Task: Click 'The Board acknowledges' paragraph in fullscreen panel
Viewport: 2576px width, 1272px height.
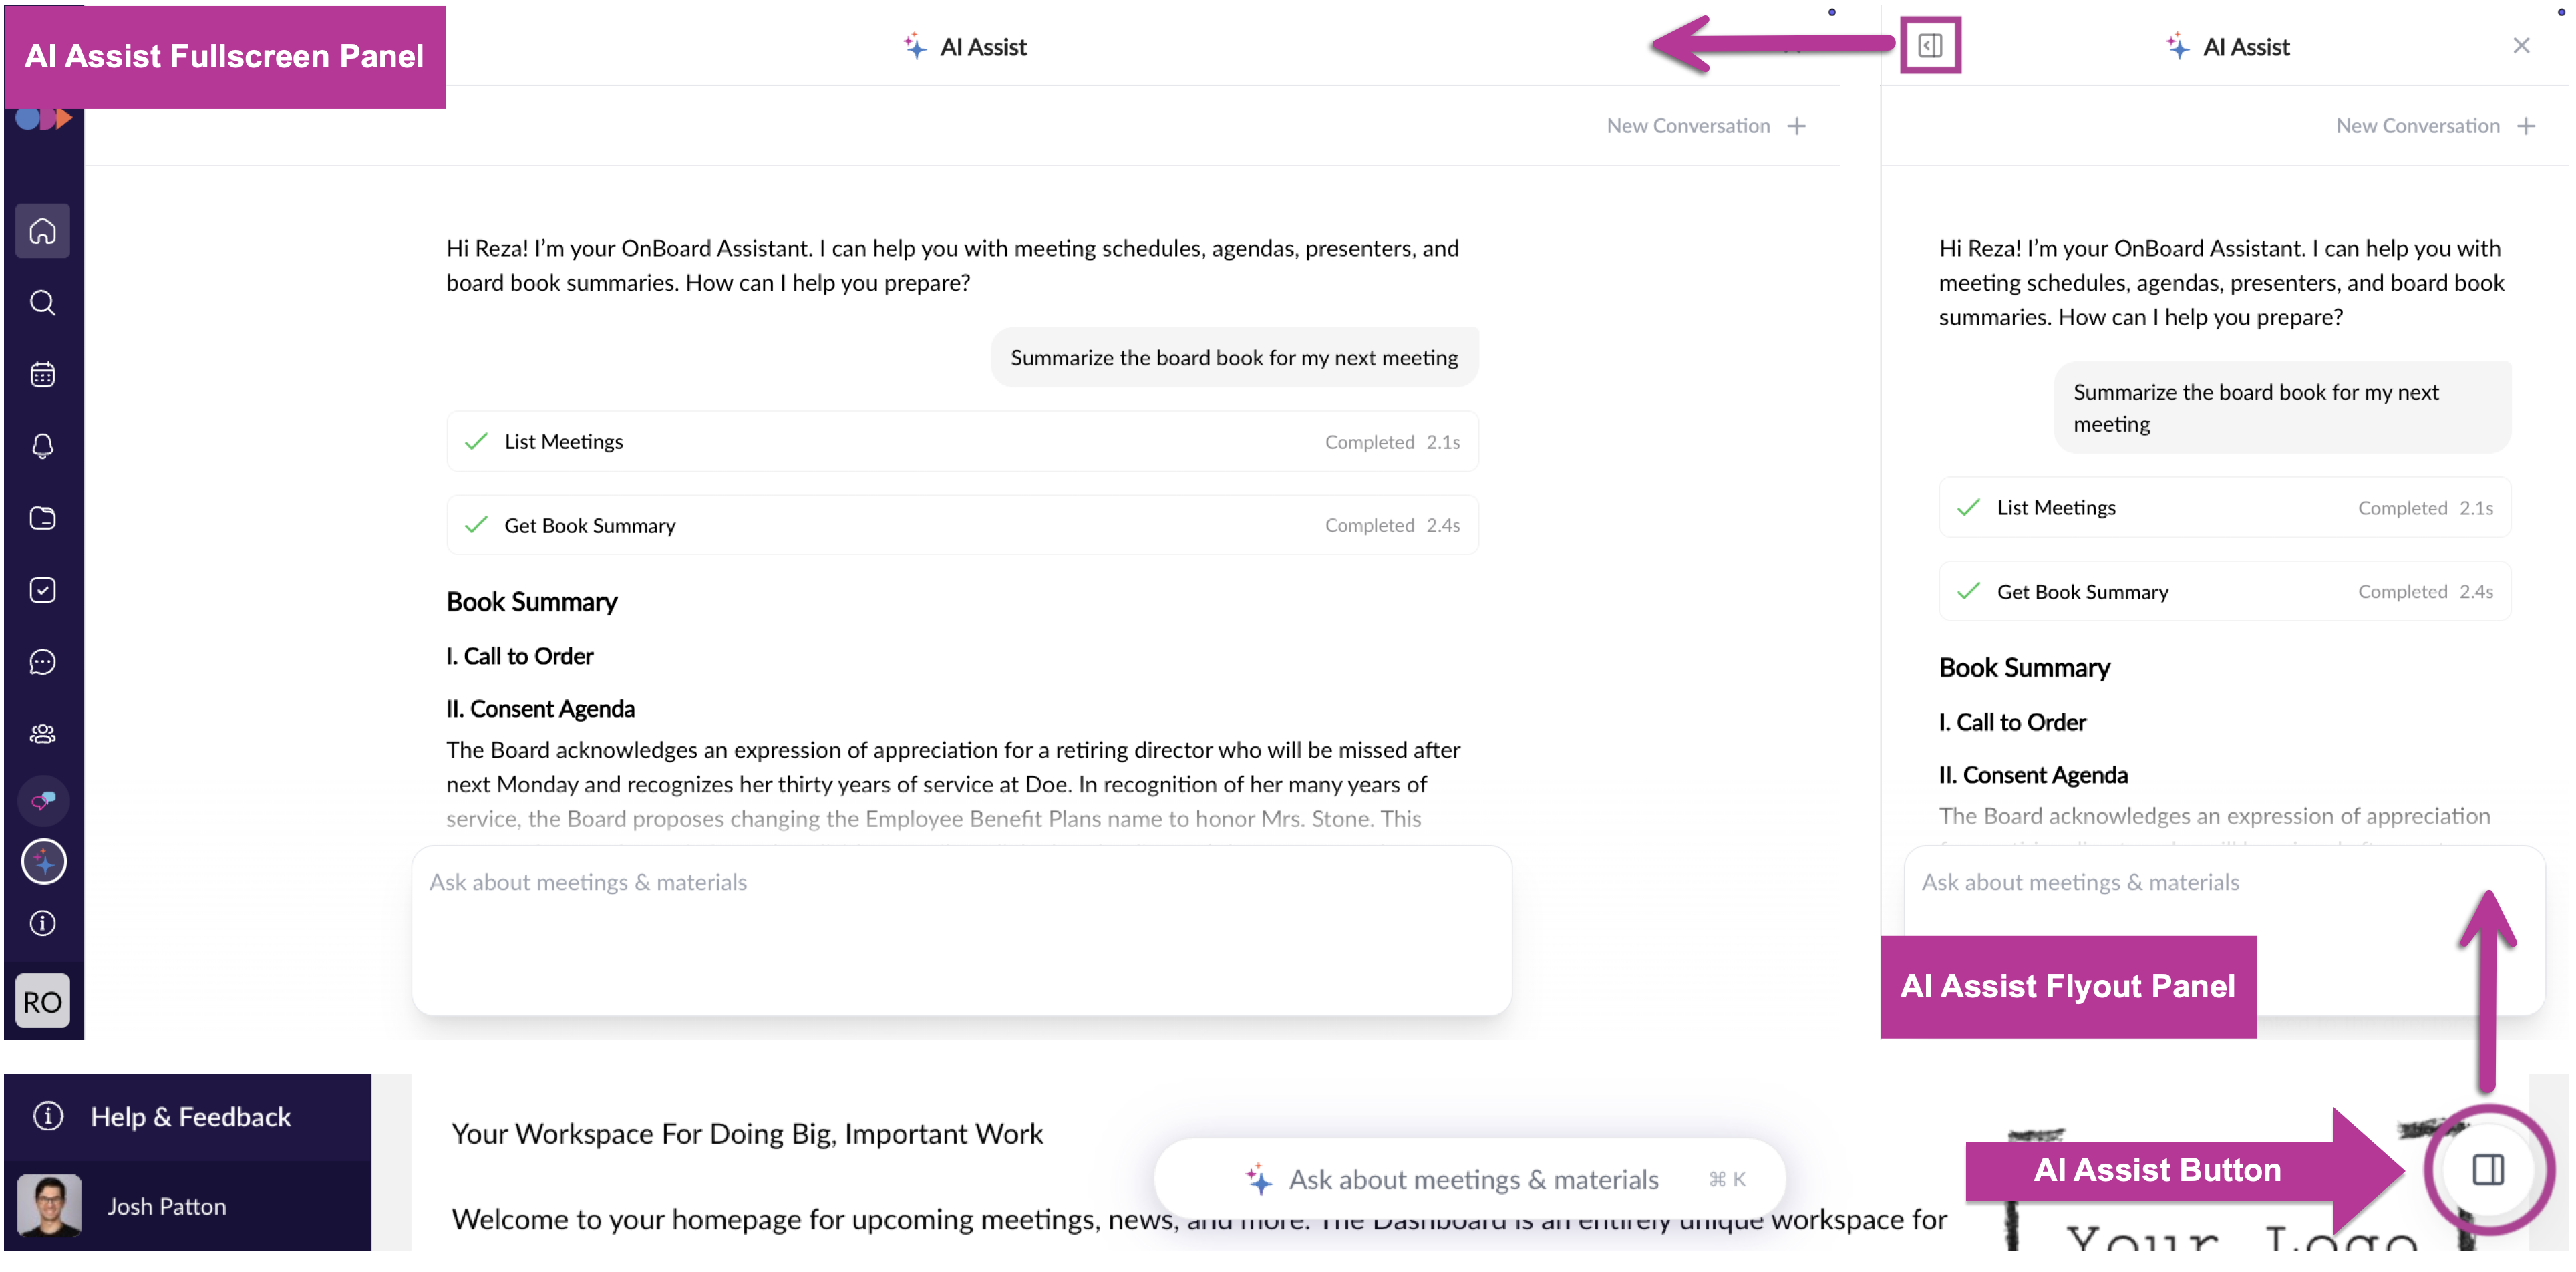Action: point(953,784)
